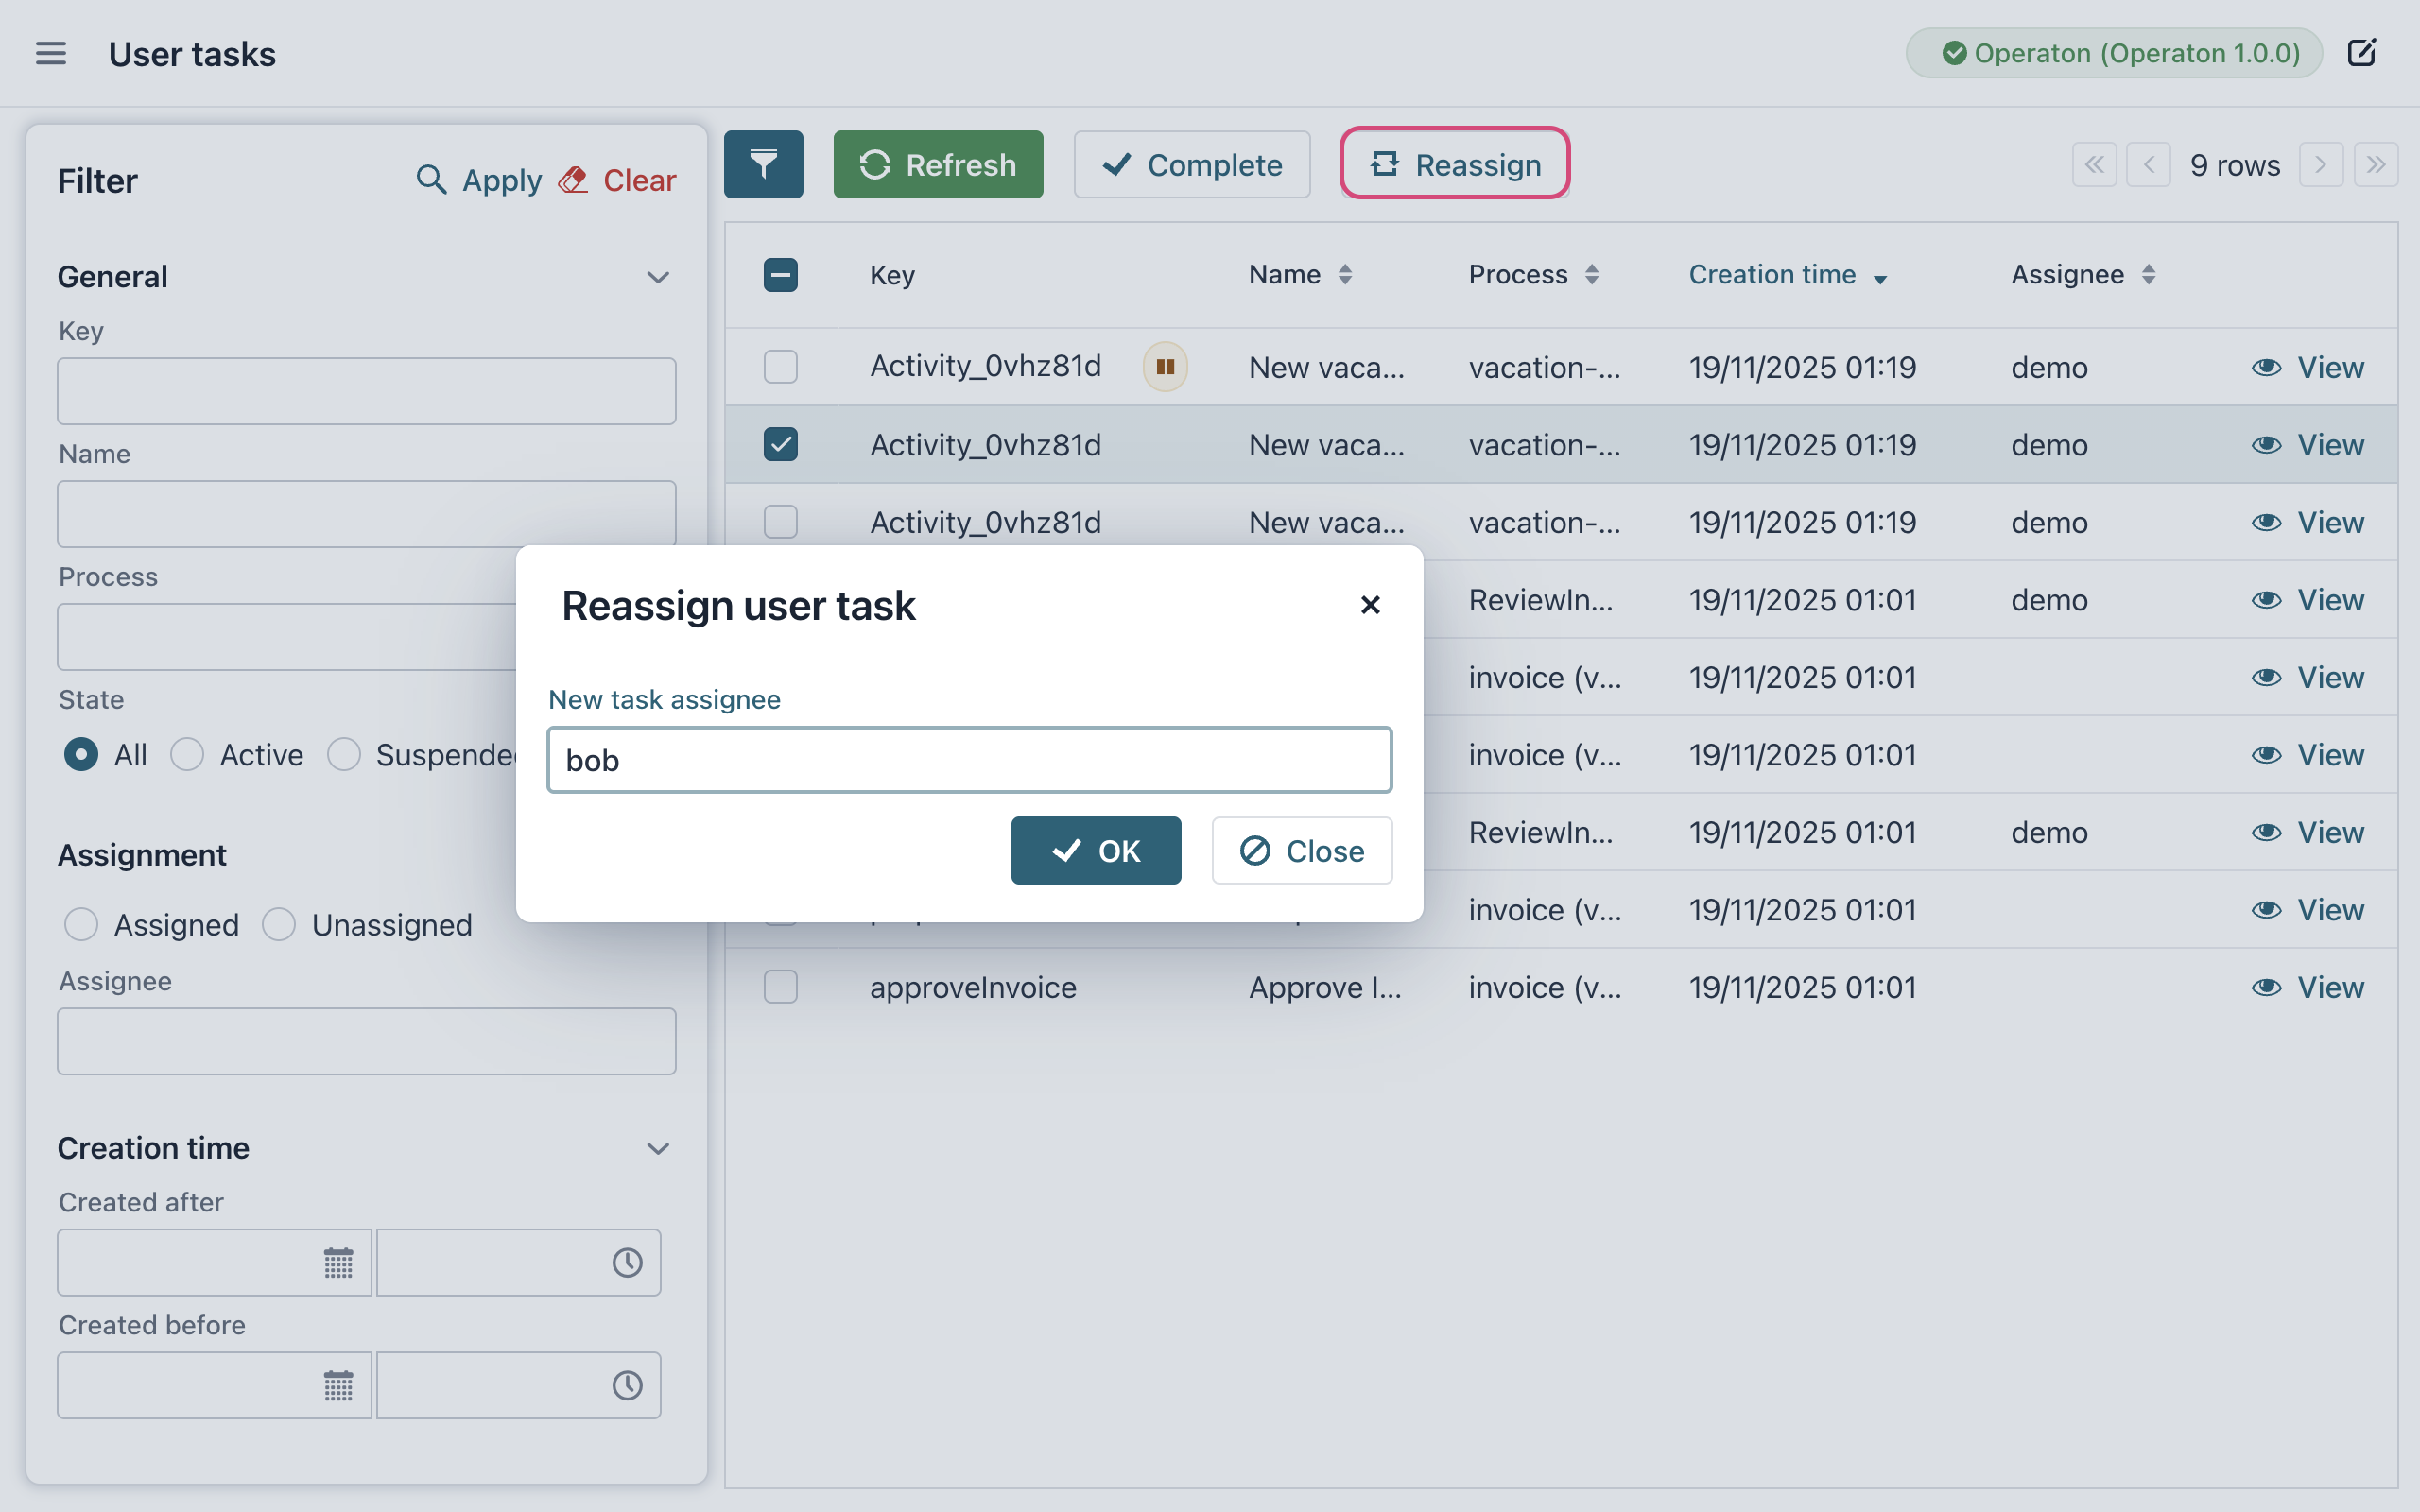Viewport: 2420px width, 1512px height.
Task: Click the pause badge on the first Activity_0vhz81d task
Action: click(x=1163, y=367)
